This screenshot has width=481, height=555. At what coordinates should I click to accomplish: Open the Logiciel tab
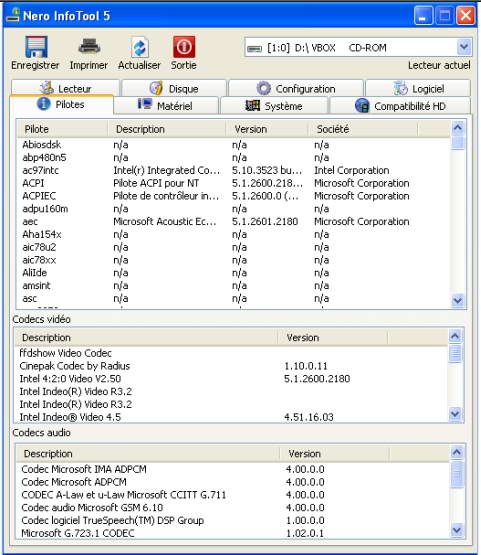pyautogui.click(x=418, y=88)
